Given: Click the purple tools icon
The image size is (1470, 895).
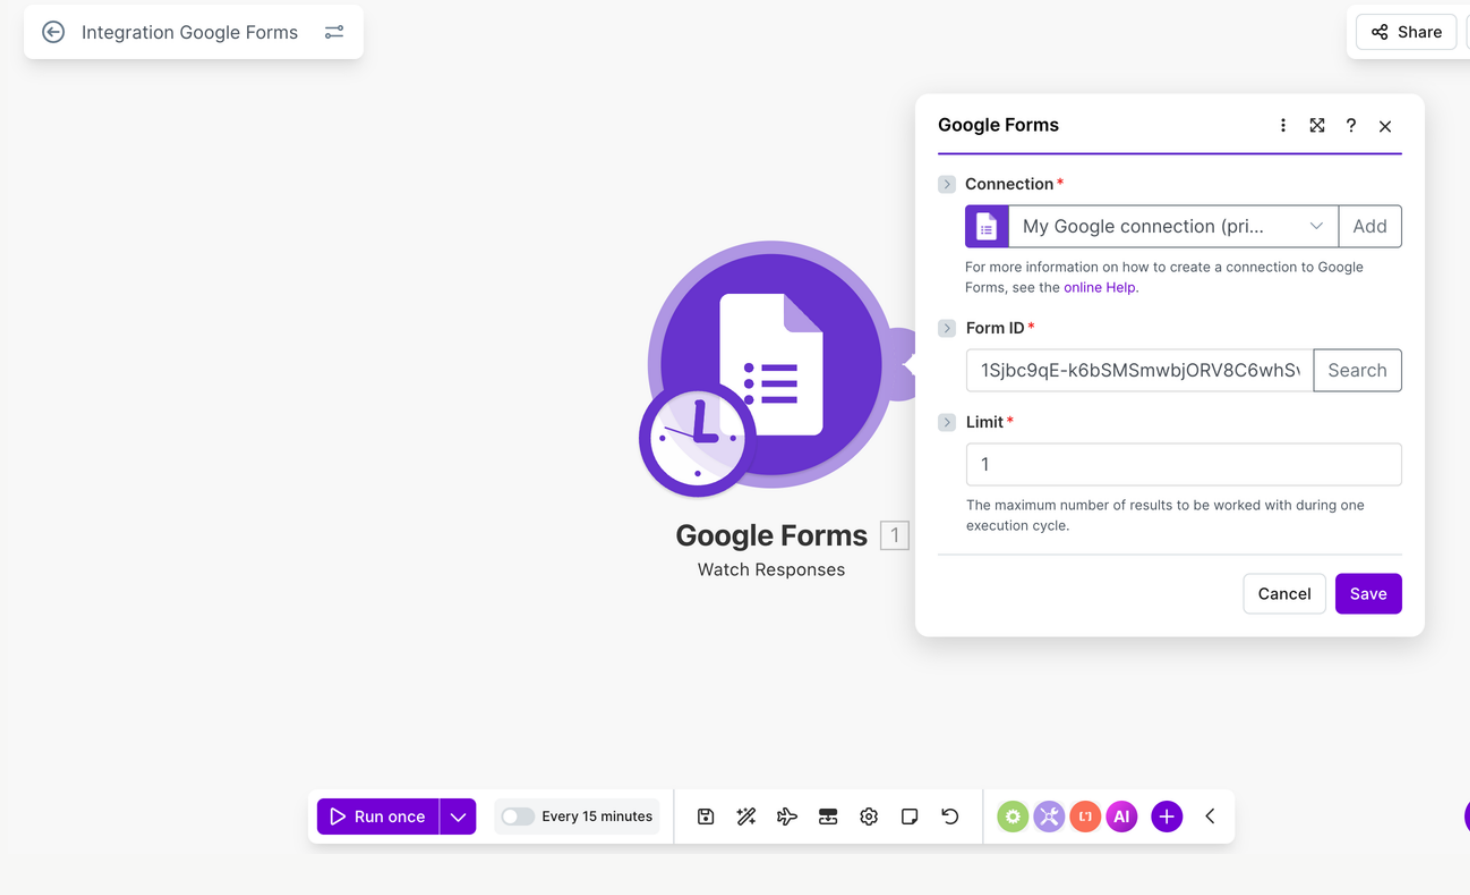Looking at the screenshot, I should [x=1049, y=816].
